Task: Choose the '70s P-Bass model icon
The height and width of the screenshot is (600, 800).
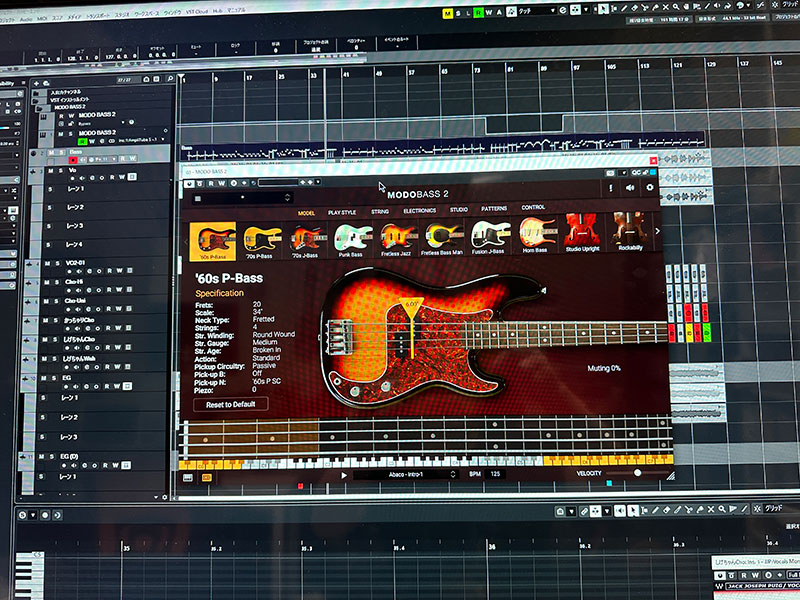Action: point(262,241)
